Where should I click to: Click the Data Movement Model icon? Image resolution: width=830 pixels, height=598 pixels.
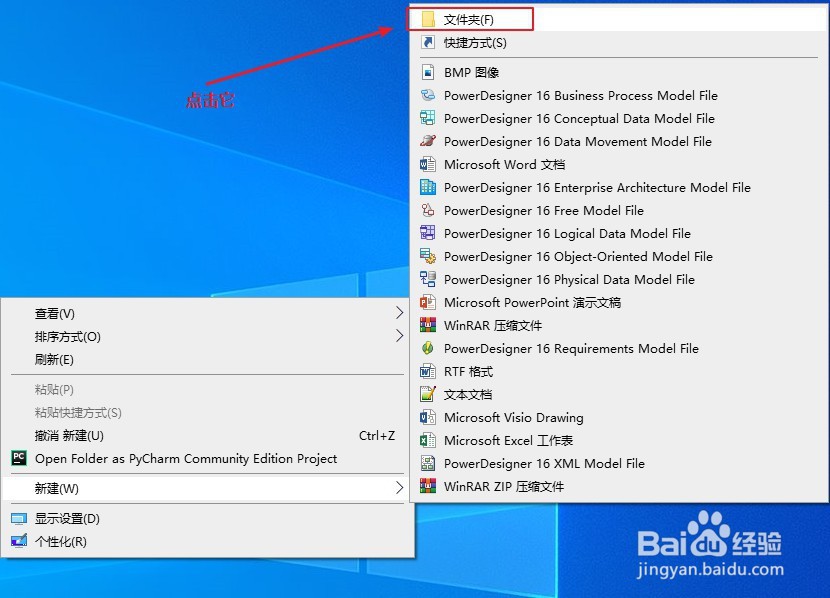tap(428, 141)
